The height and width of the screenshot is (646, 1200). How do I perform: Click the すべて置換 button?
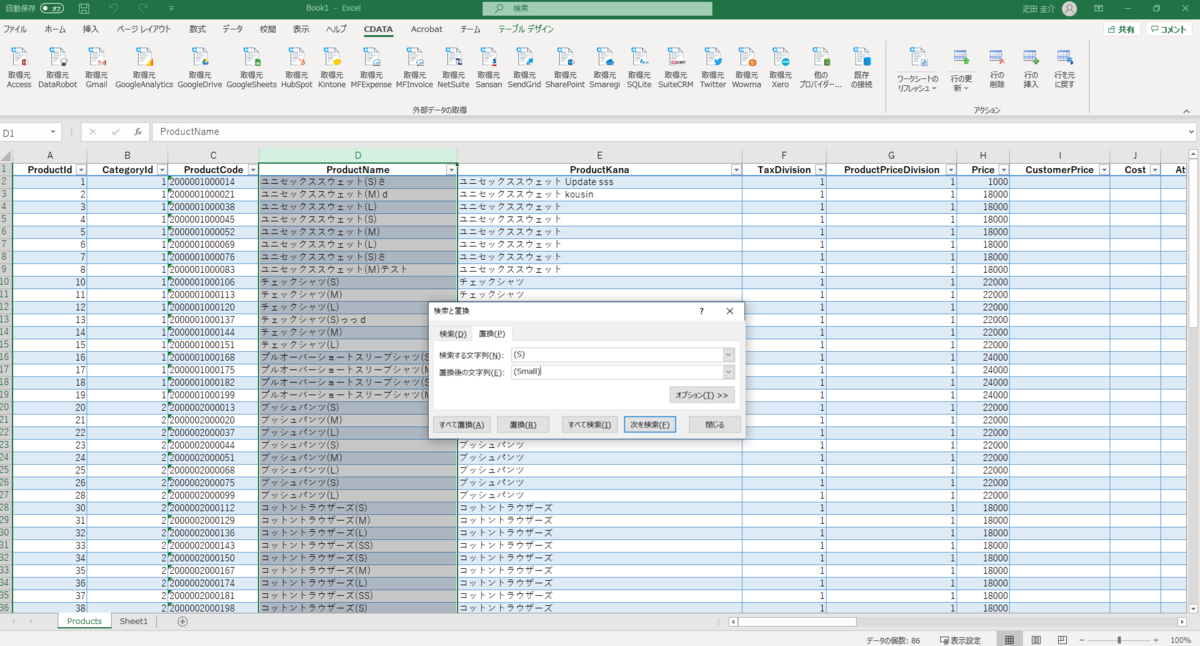[x=463, y=423]
